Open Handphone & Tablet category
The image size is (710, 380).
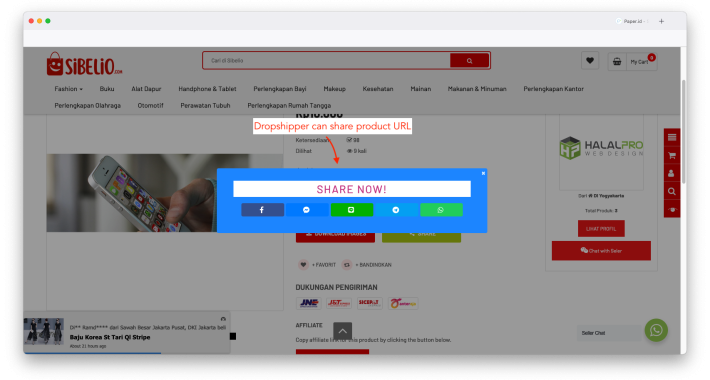[207, 89]
